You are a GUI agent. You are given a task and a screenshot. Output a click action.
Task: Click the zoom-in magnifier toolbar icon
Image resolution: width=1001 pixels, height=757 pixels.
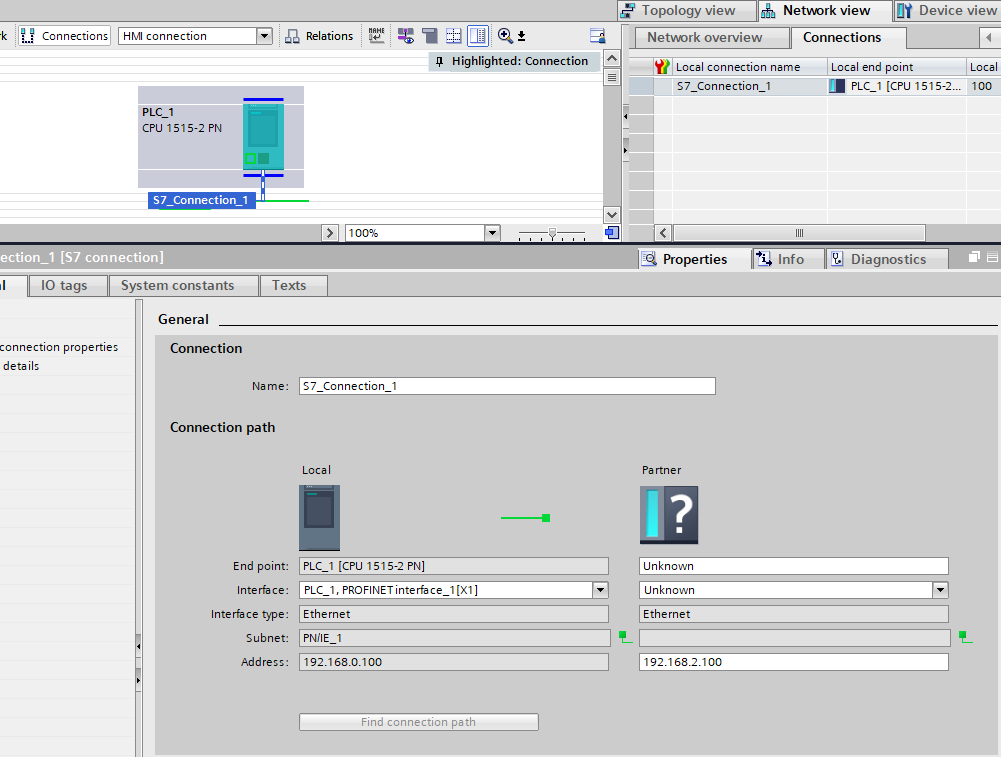point(505,36)
